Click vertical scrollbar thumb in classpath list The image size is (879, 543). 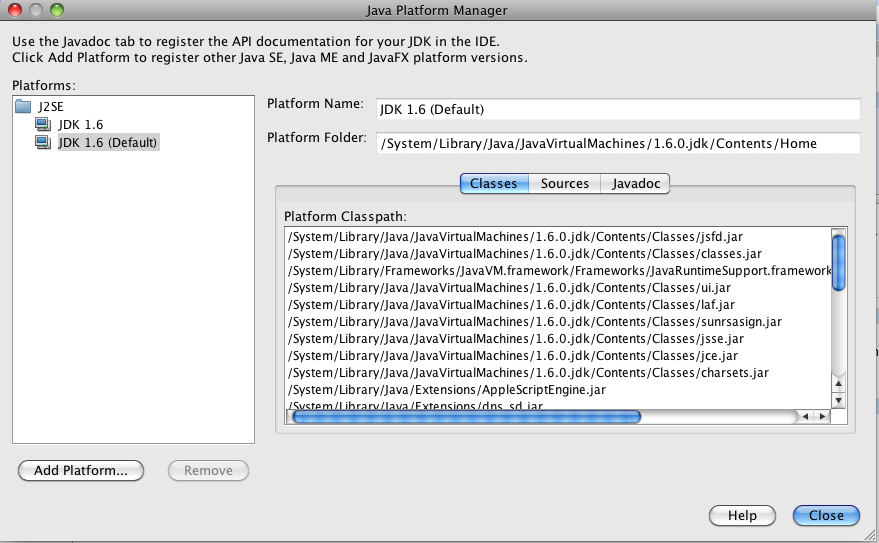839,262
